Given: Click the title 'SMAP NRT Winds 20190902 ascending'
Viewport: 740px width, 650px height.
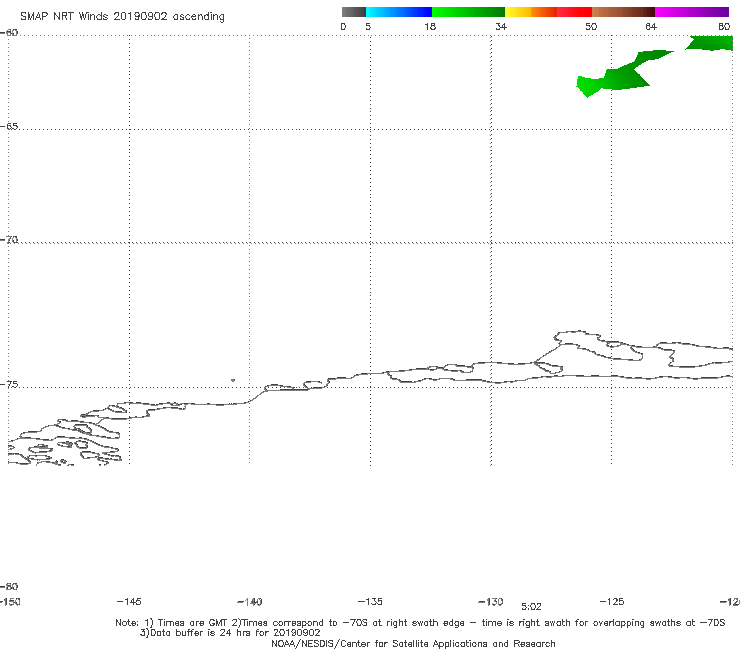Looking at the screenshot, I should (122, 17).
